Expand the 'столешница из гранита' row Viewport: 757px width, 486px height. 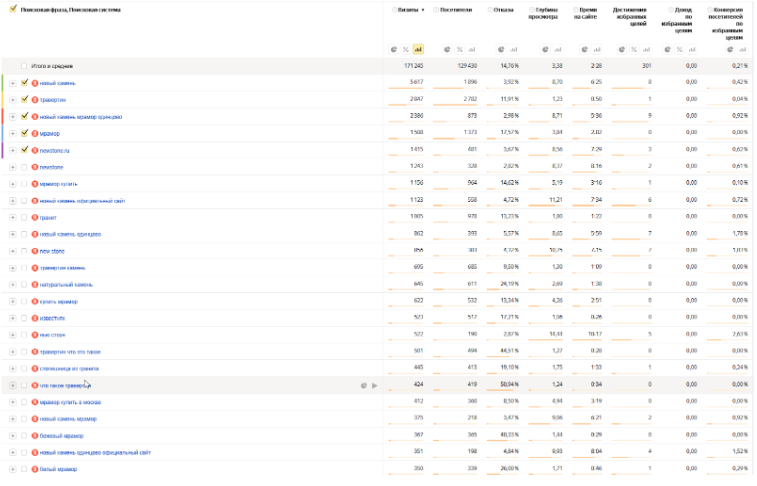pos(13,369)
